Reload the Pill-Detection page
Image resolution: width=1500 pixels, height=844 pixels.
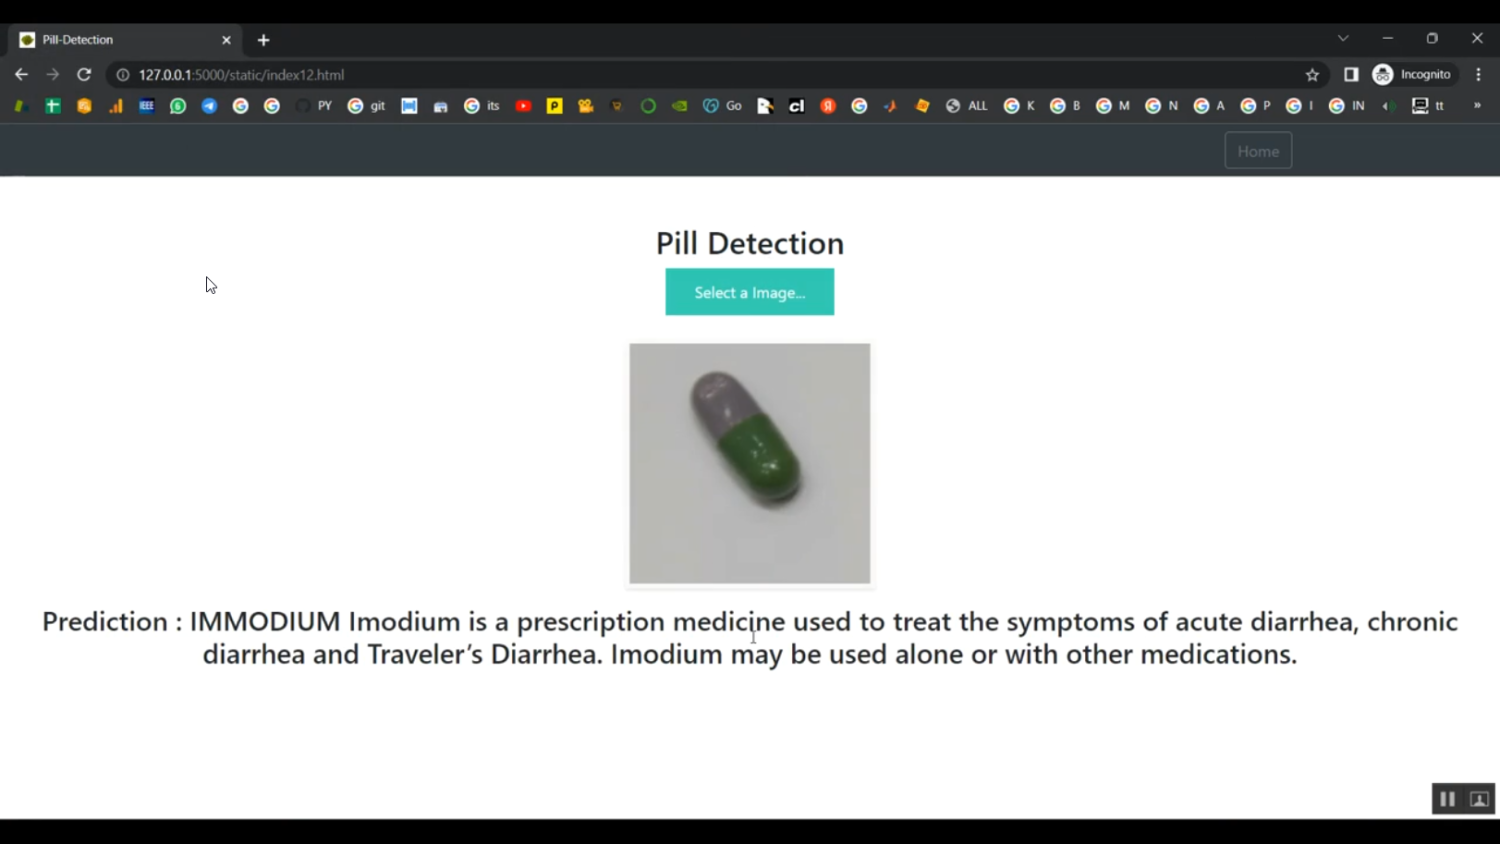pyautogui.click(x=84, y=75)
